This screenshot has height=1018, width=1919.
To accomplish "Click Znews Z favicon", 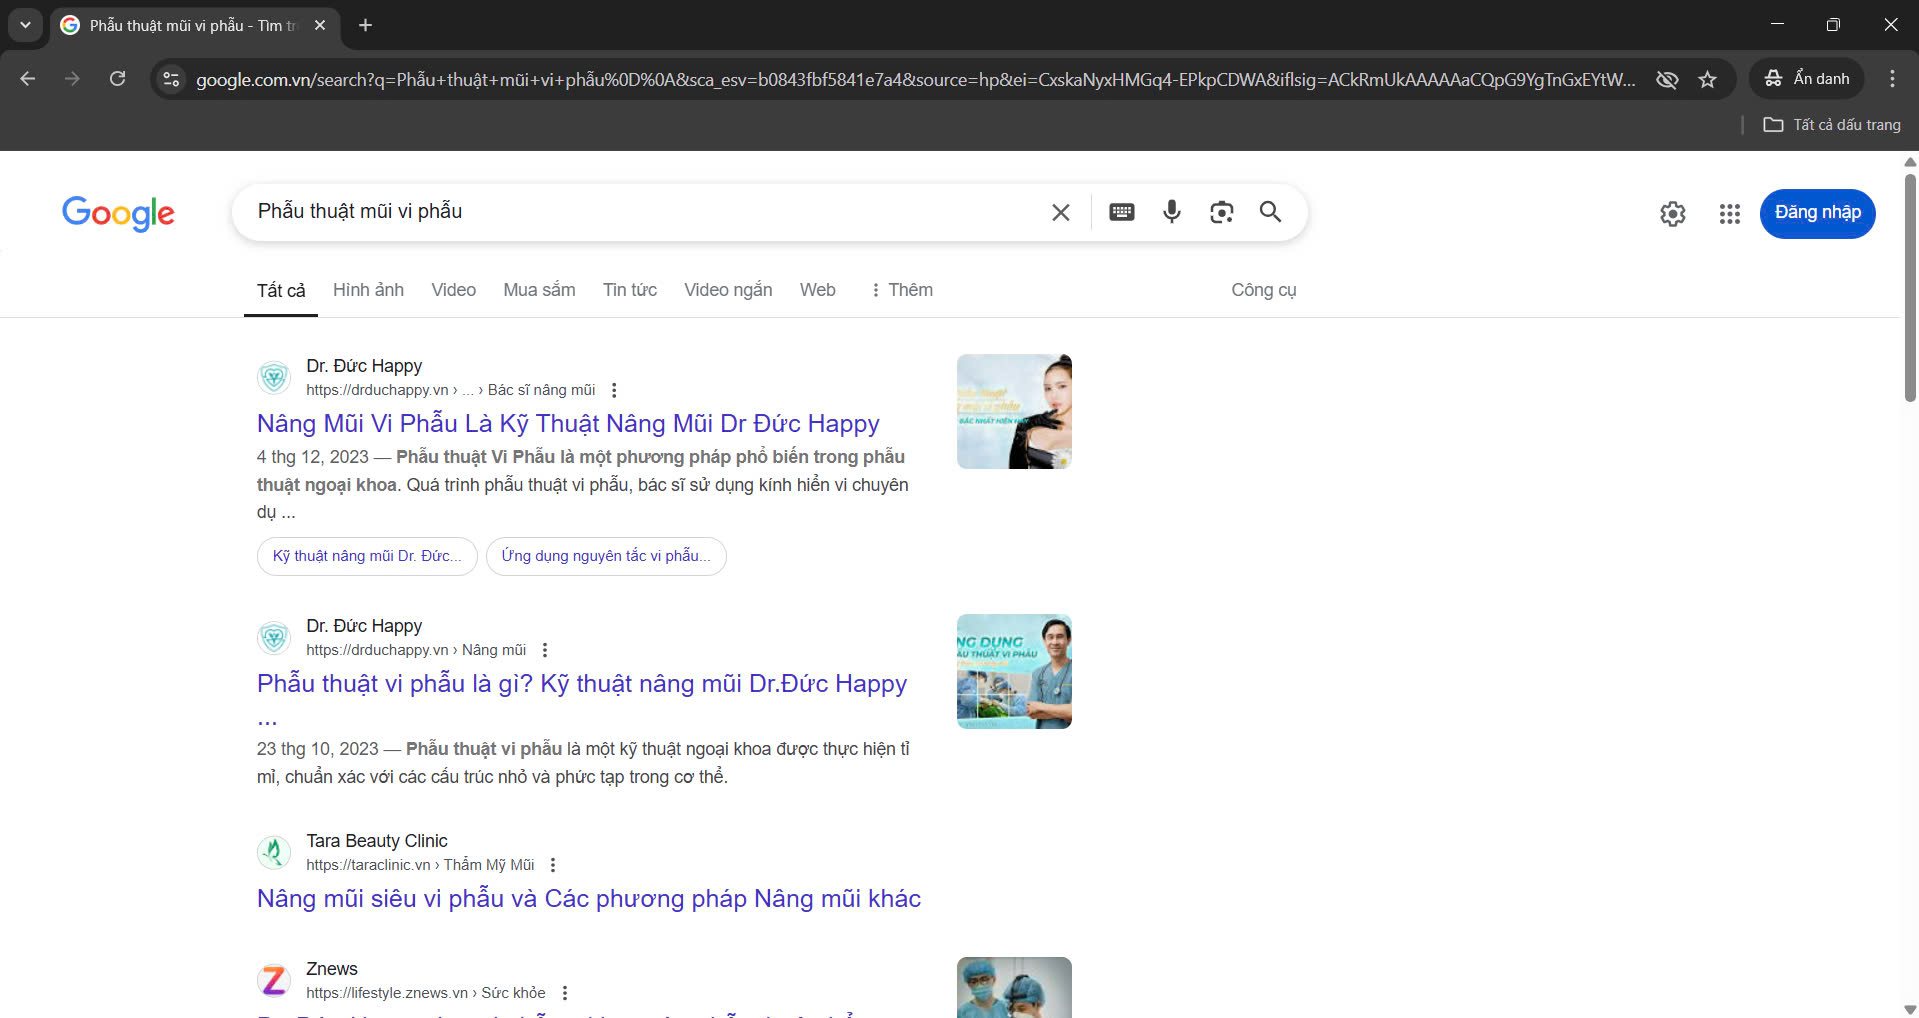I will 274,980.
